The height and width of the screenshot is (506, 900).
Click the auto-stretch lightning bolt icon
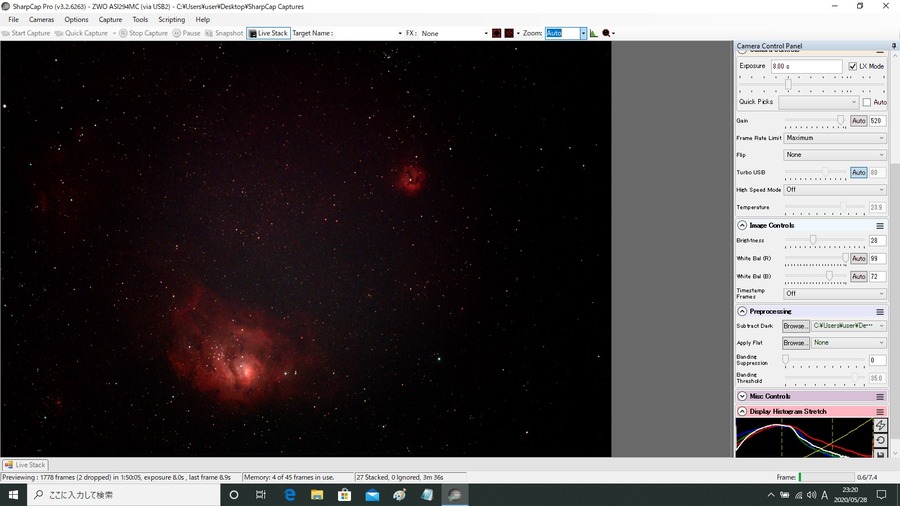pos(880,425)
